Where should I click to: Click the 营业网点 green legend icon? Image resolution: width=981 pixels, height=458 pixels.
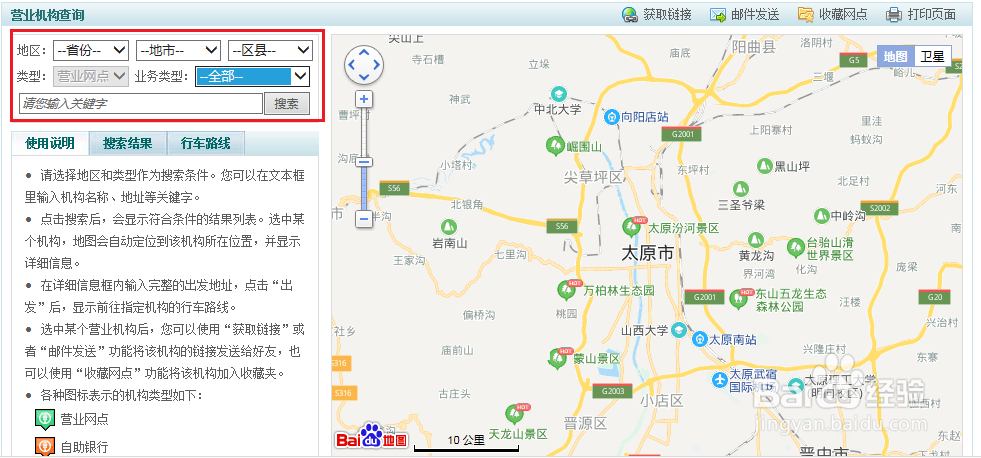coord(44,419)
